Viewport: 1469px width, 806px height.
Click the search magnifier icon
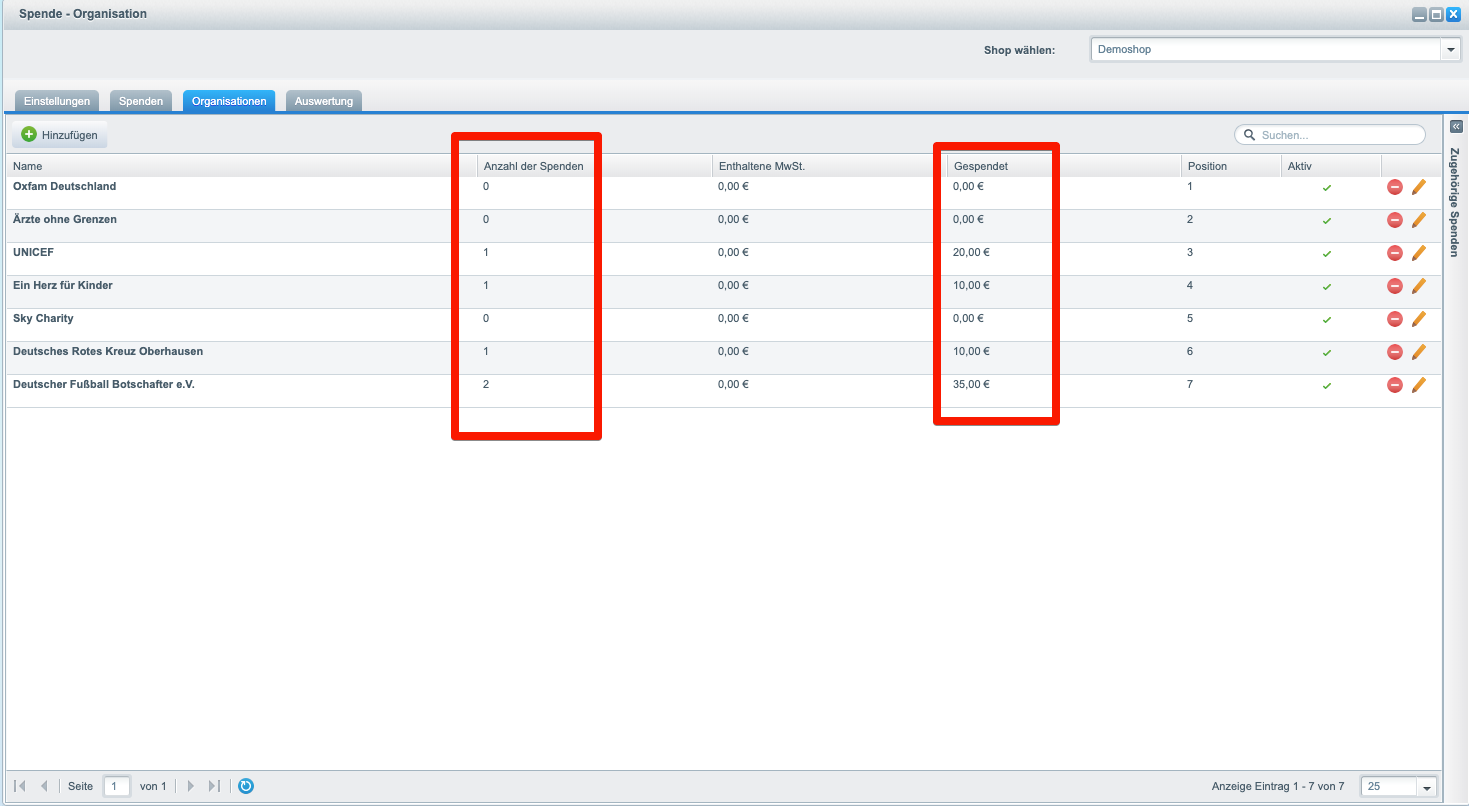tap(1250, 135)
